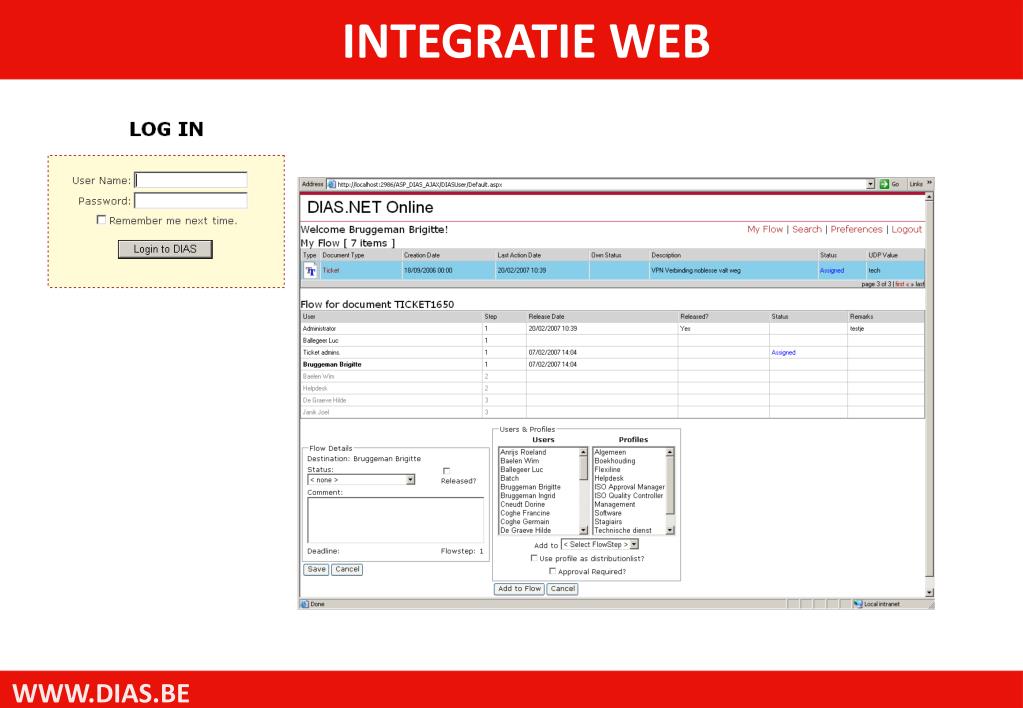Click Cancel next to Save

coord(347,570)
